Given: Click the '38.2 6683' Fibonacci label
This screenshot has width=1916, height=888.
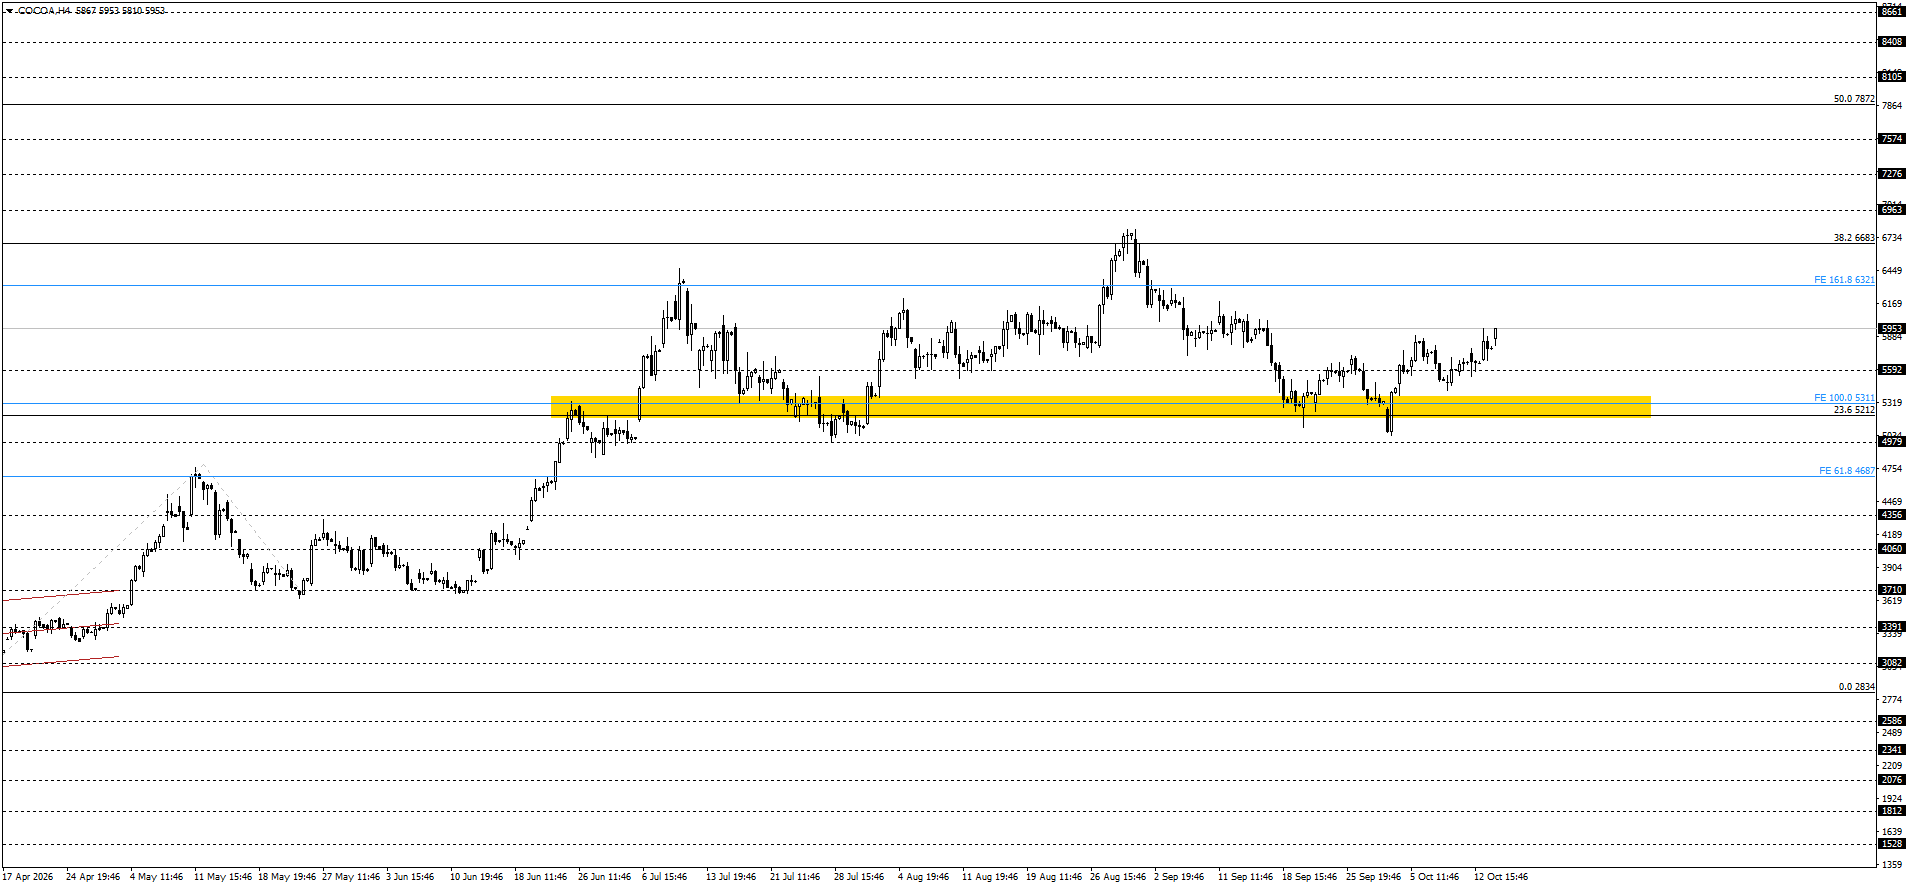Looking at the screenshot, I should (1853, 238).
